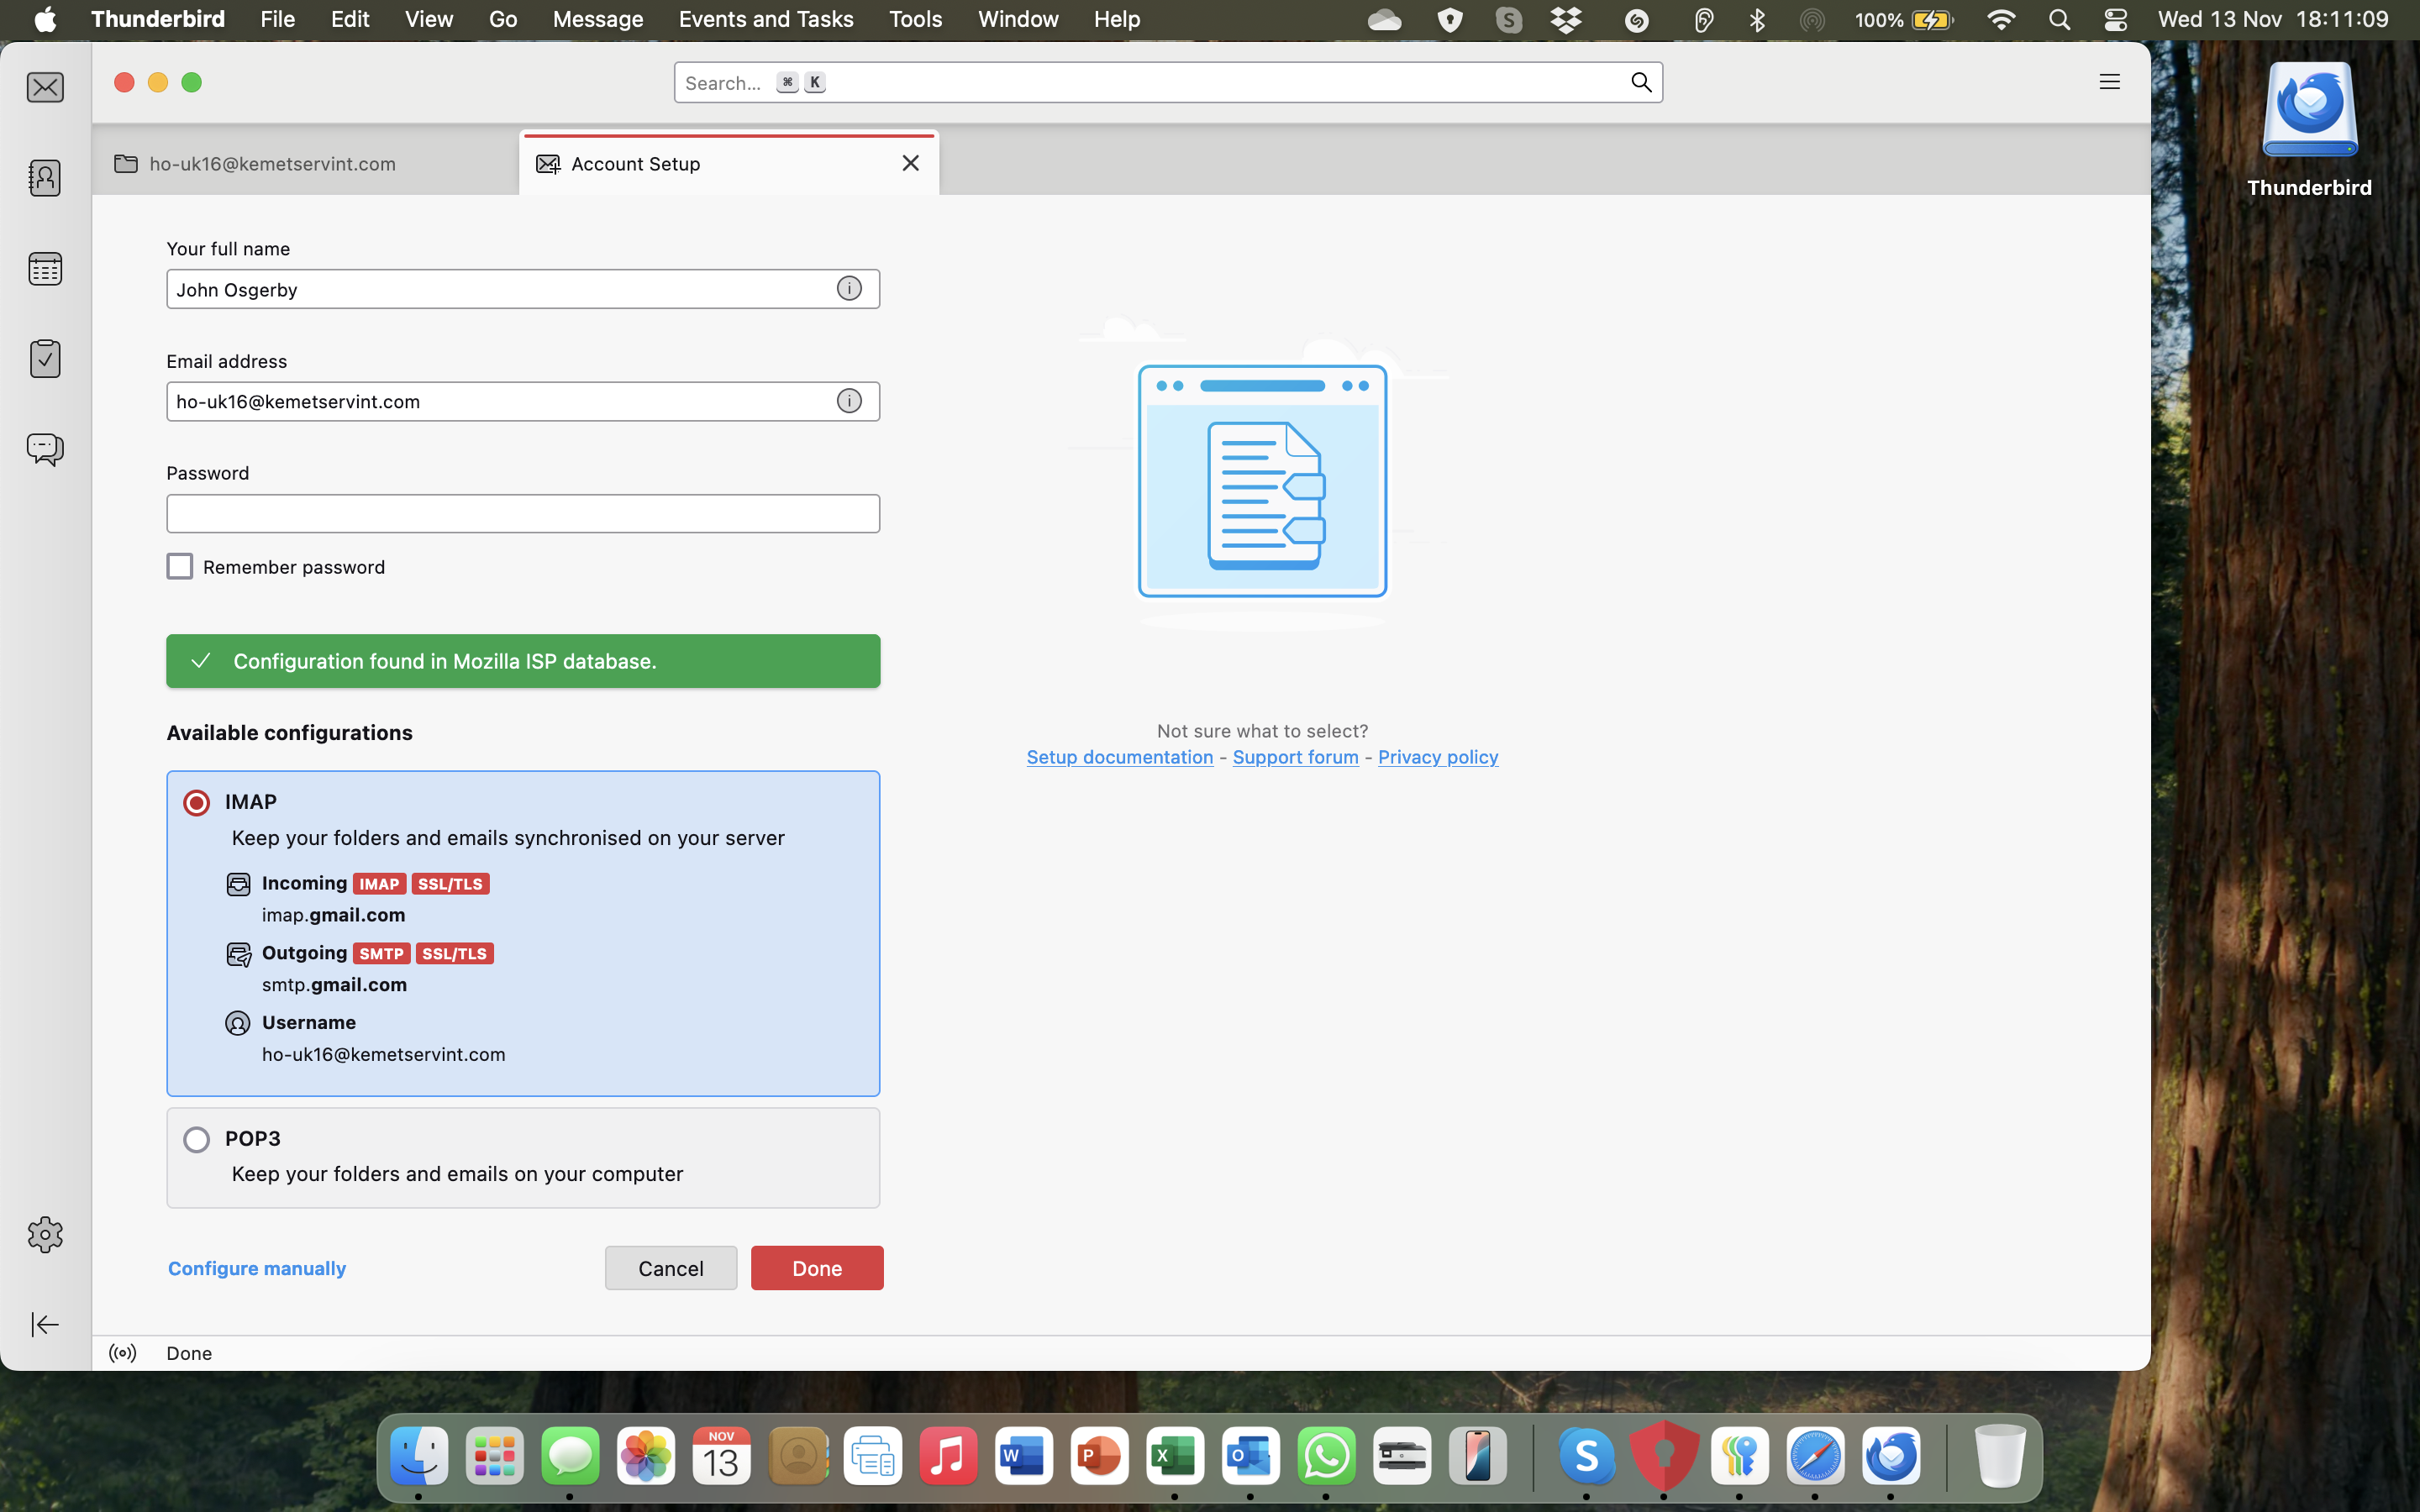Open the Thunderbird app menu hamburger button
Screen dimensions: 2420x1512
2109,82
